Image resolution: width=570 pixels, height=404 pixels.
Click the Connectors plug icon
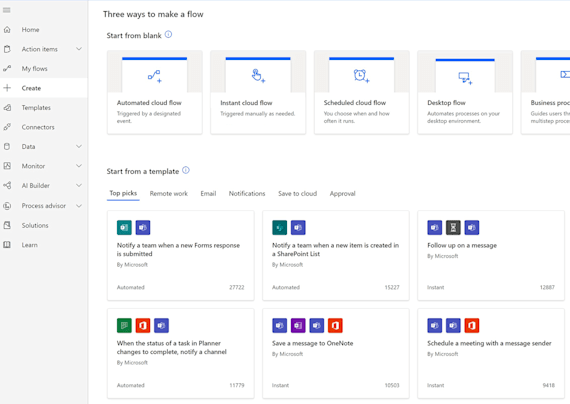click(7, 127)
